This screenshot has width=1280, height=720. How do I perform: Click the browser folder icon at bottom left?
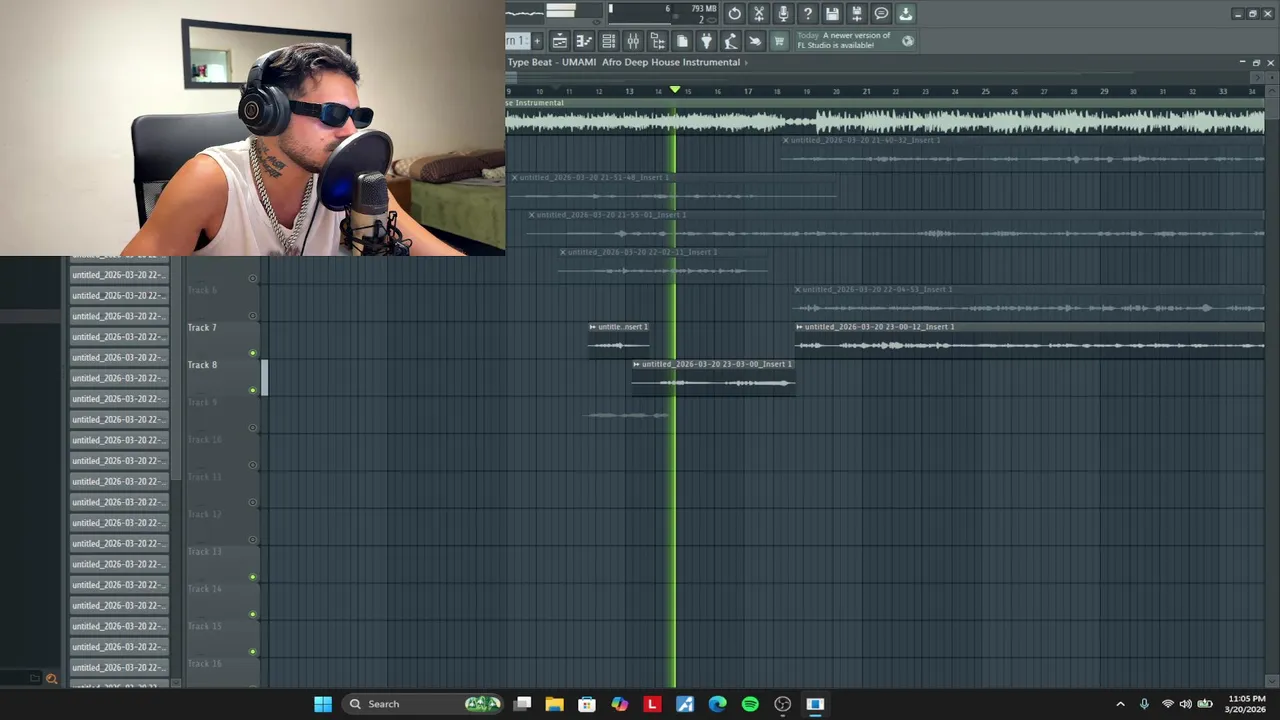[x=34, y=678]
